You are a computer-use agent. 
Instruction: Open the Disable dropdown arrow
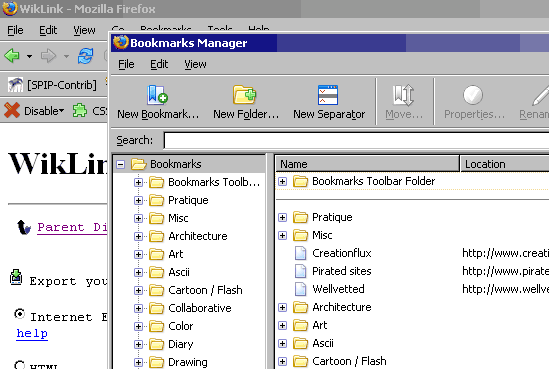coord(62,111)
